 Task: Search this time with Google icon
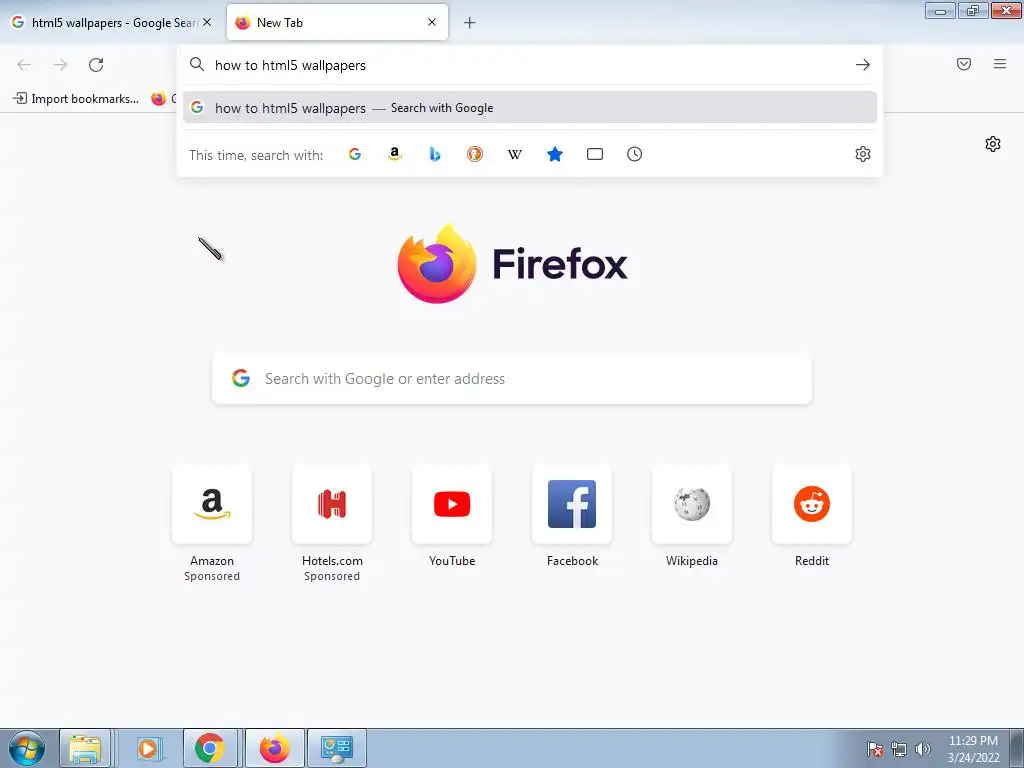pyautogui.click(x=355, y=154)
